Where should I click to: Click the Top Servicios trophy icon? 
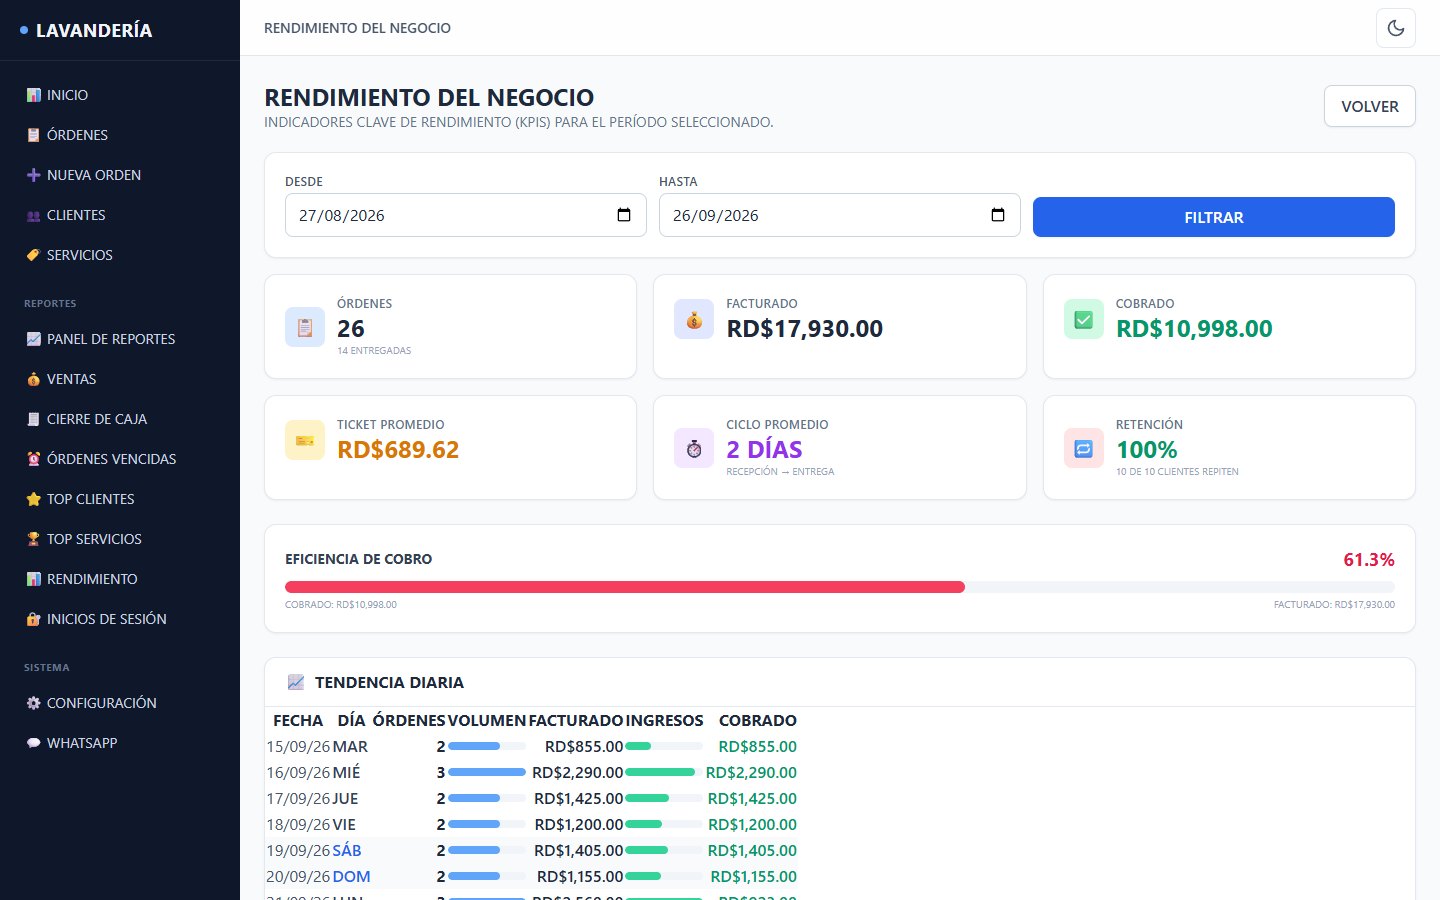34,539
